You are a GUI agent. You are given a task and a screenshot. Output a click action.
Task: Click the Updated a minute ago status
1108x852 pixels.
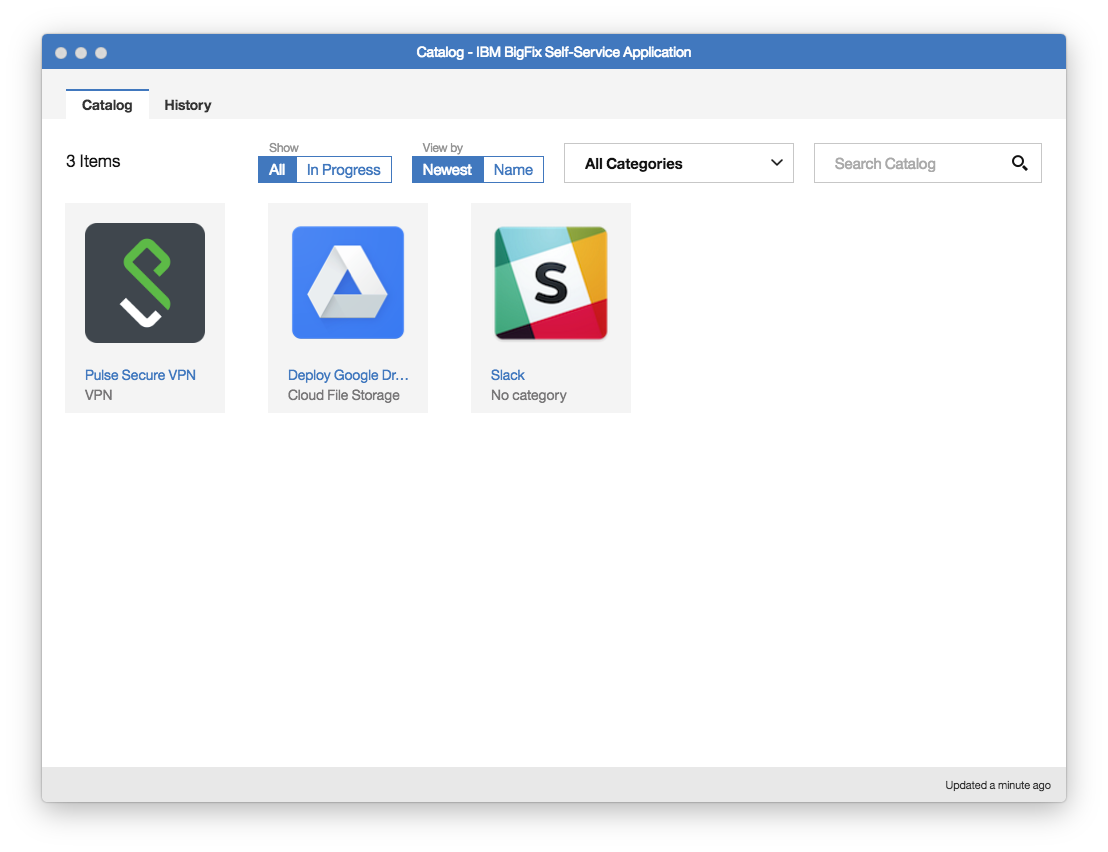(997, 785)
